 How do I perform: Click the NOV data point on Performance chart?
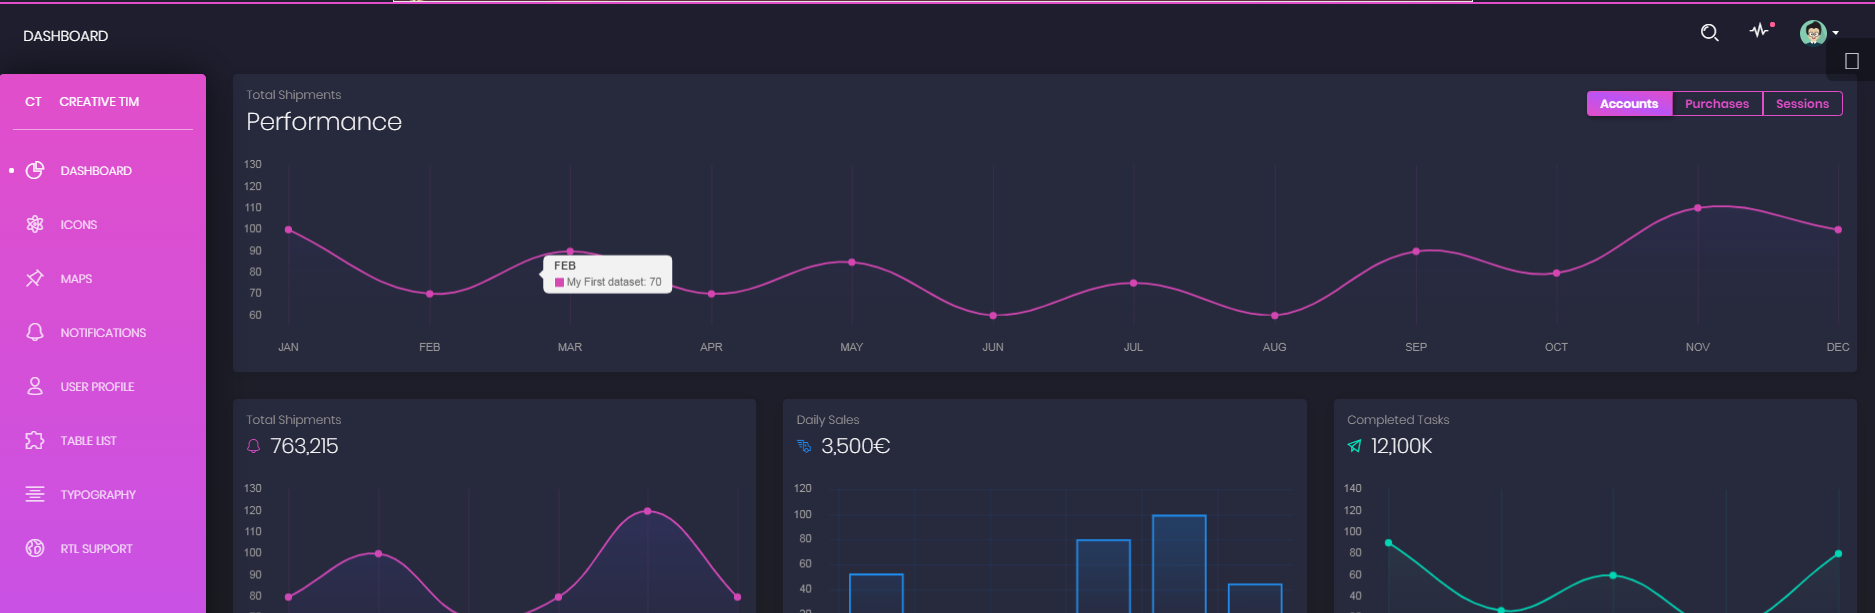click(x=1697, y=208)
